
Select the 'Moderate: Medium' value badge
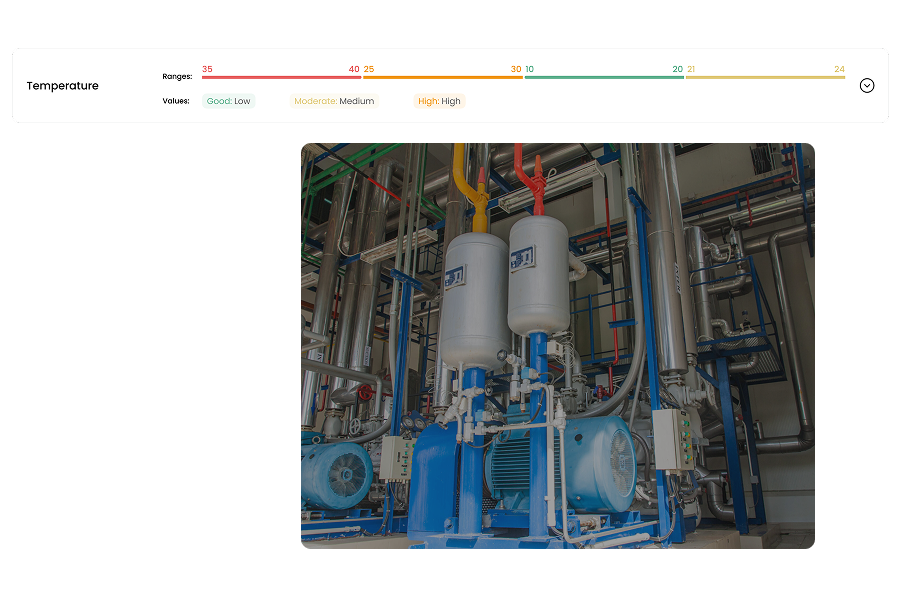[x=334, y=101]
